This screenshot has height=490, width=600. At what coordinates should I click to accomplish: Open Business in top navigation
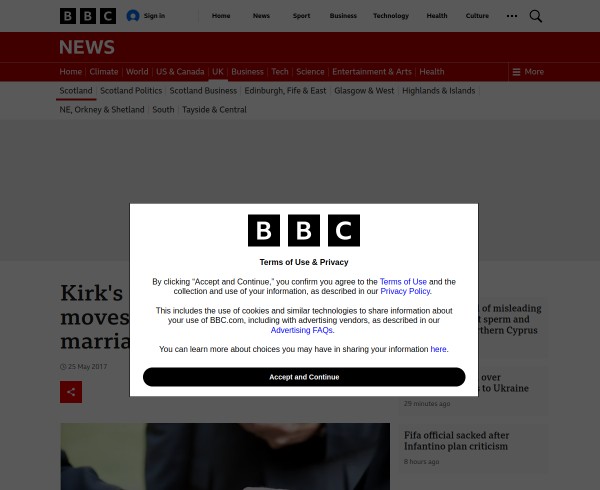click(x=343, y=16)
